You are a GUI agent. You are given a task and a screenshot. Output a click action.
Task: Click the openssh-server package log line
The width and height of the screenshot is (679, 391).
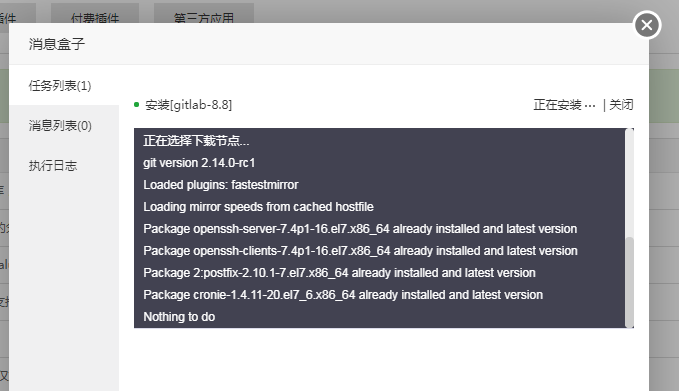click(360, 229)
